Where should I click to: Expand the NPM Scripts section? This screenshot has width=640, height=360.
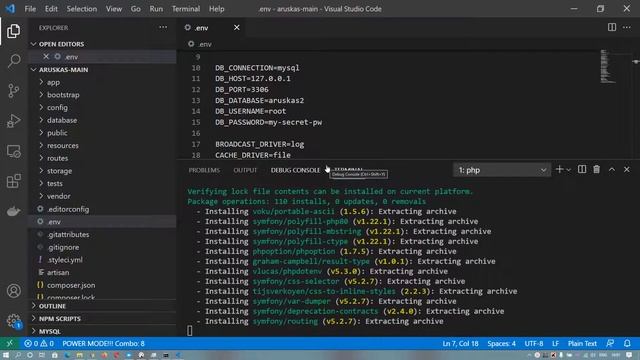click(x=102, y=318)
